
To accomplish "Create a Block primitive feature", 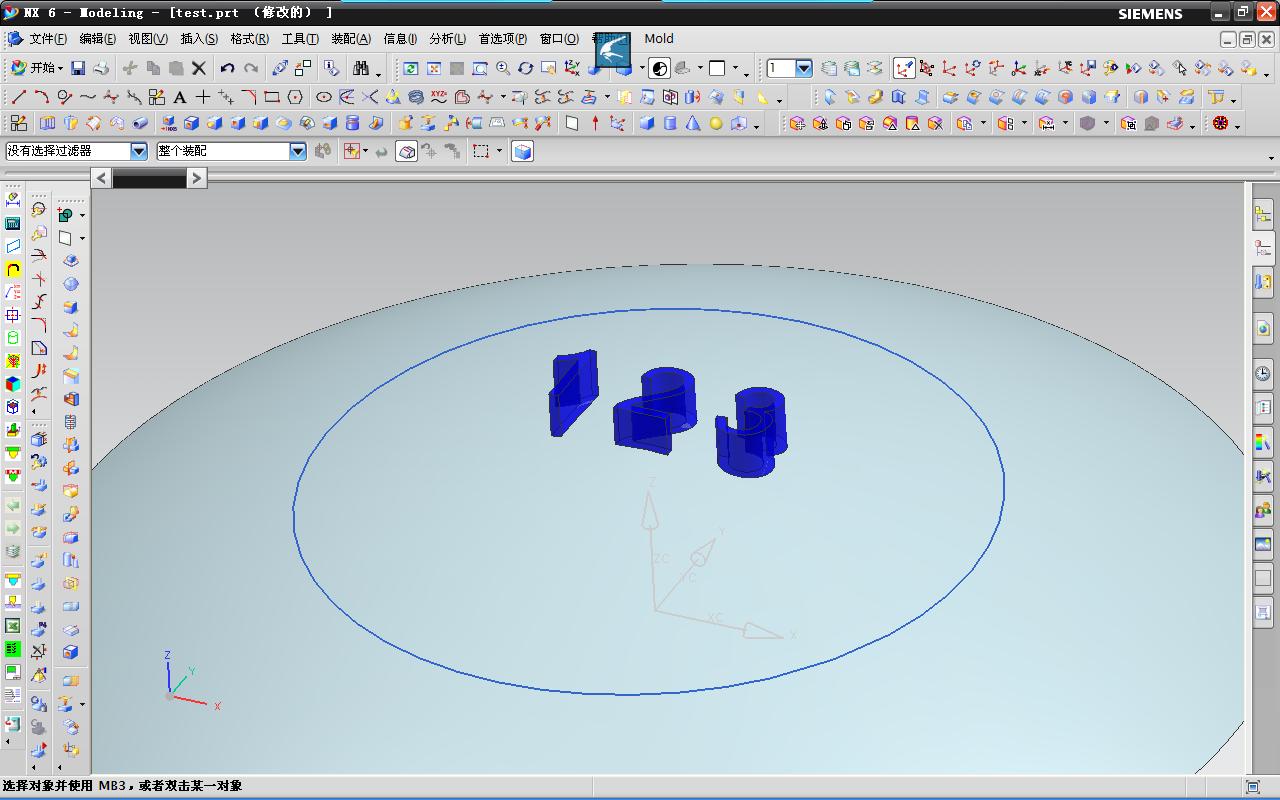I will pos(647,123).
